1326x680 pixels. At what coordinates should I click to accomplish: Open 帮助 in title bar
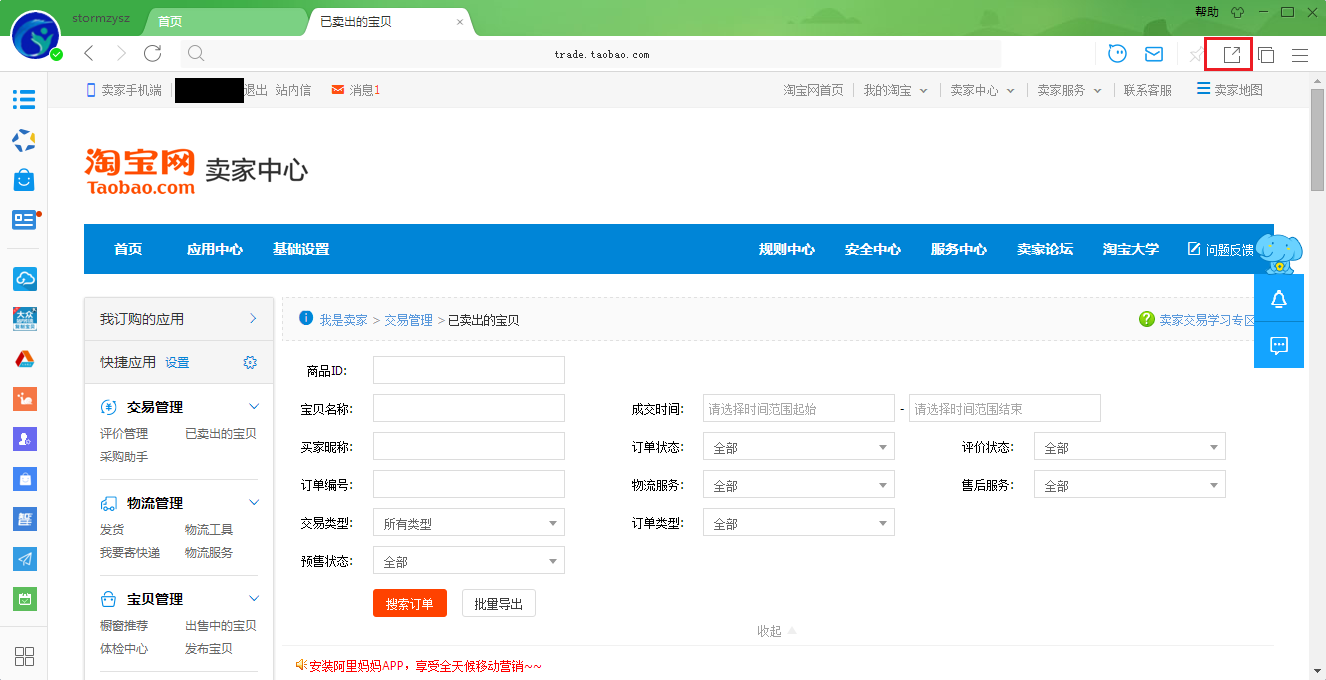[x=1207, y=12]
